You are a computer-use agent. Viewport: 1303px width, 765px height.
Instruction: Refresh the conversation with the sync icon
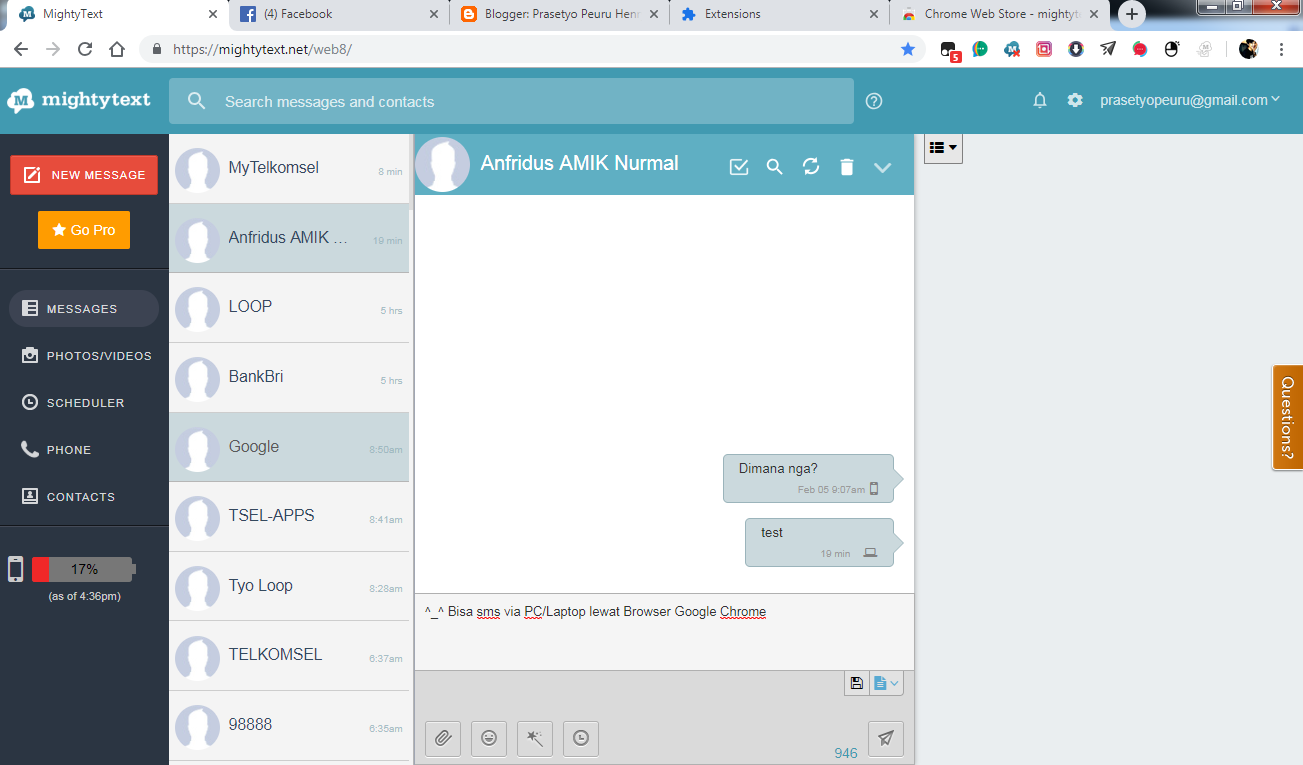tap(811, 167)
